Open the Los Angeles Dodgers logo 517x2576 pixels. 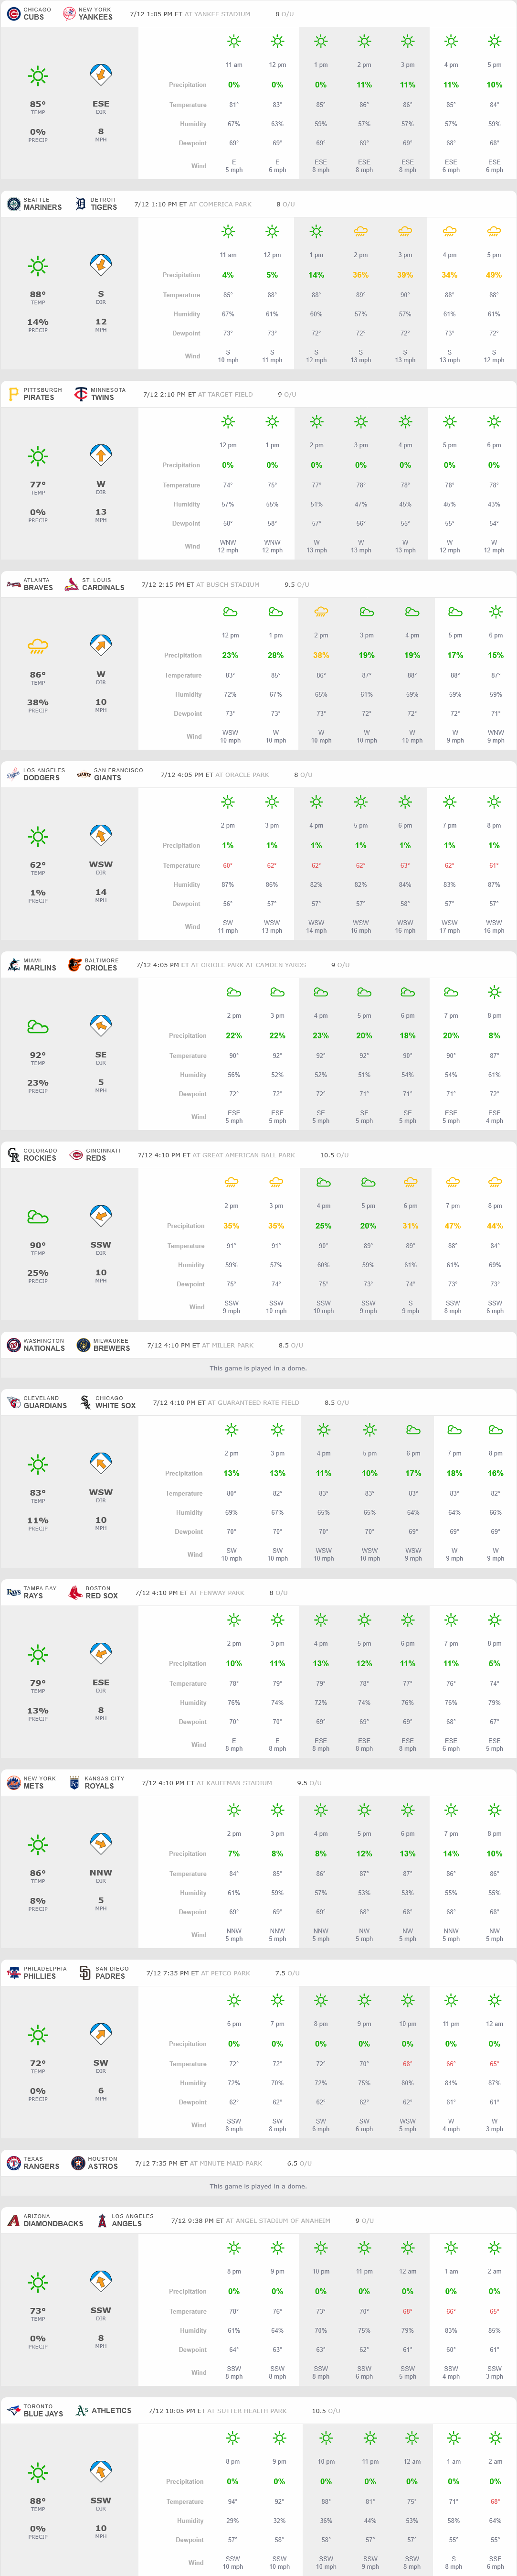tap(13, 774)
